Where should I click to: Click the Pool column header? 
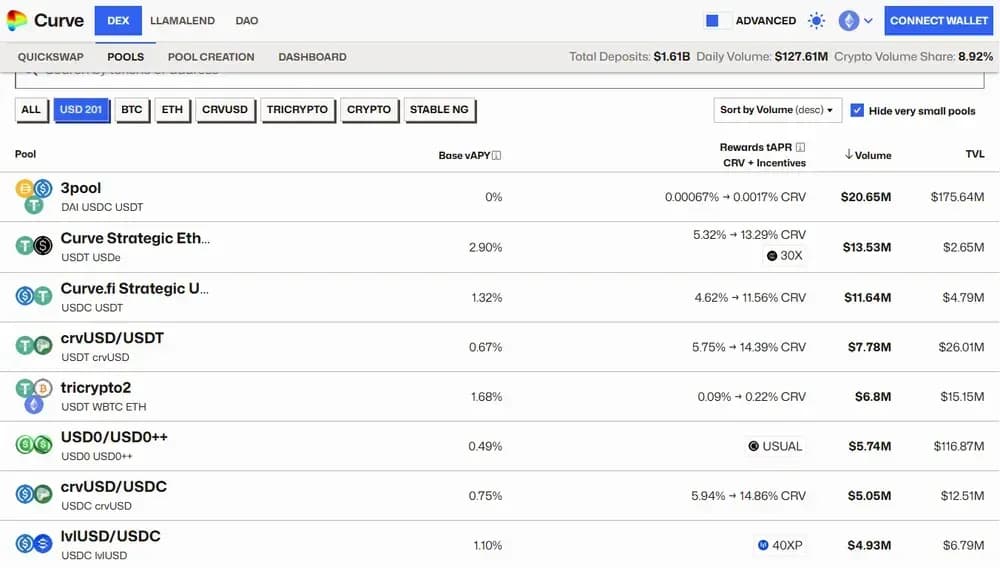click(26, 154)
